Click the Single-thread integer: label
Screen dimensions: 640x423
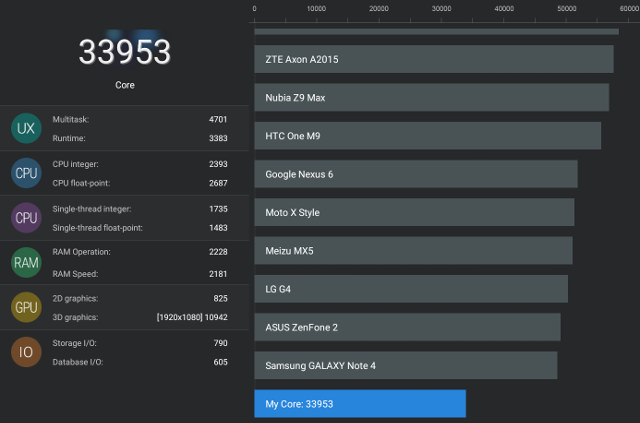(92, 209)
